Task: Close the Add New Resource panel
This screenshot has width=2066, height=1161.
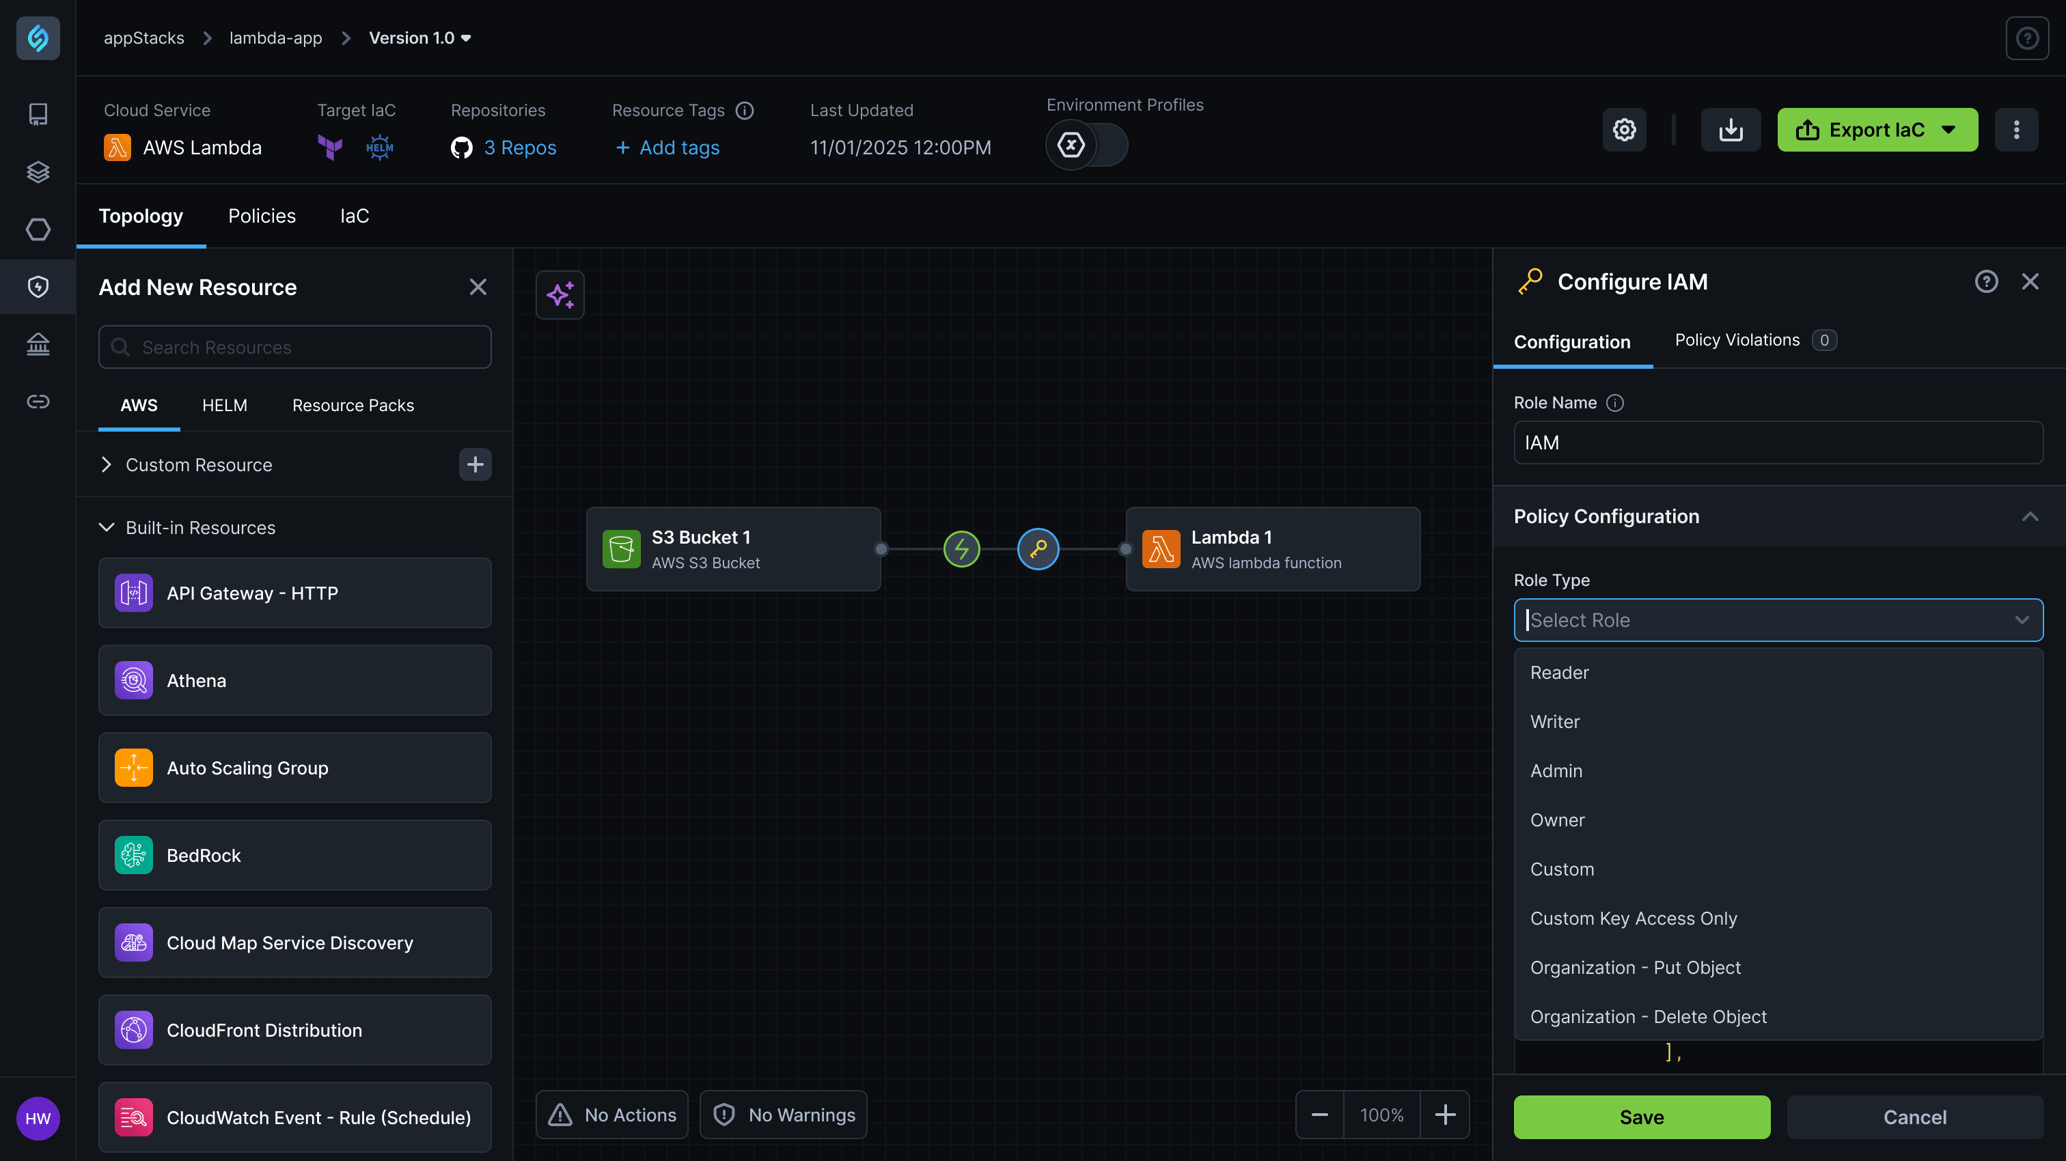Action: pos(478,288)
